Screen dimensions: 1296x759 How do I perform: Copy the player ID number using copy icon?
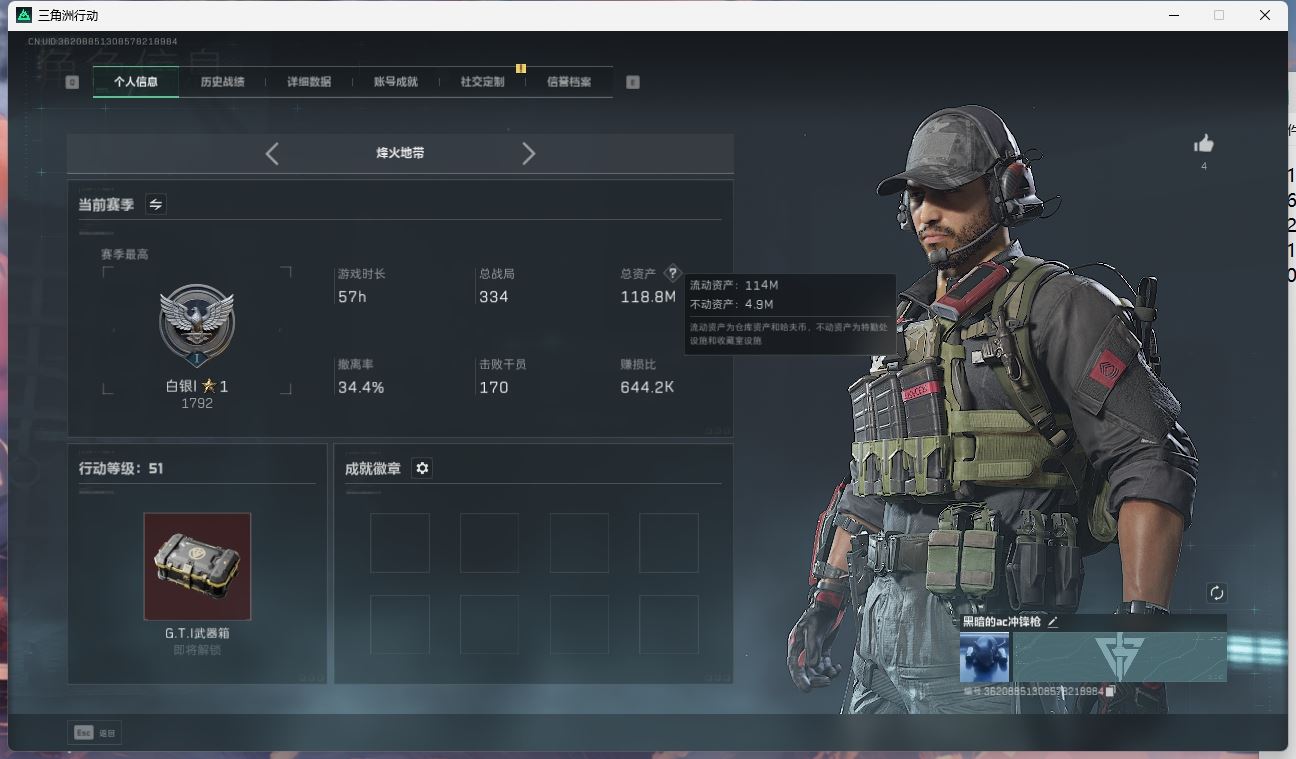pos(1111,691)
